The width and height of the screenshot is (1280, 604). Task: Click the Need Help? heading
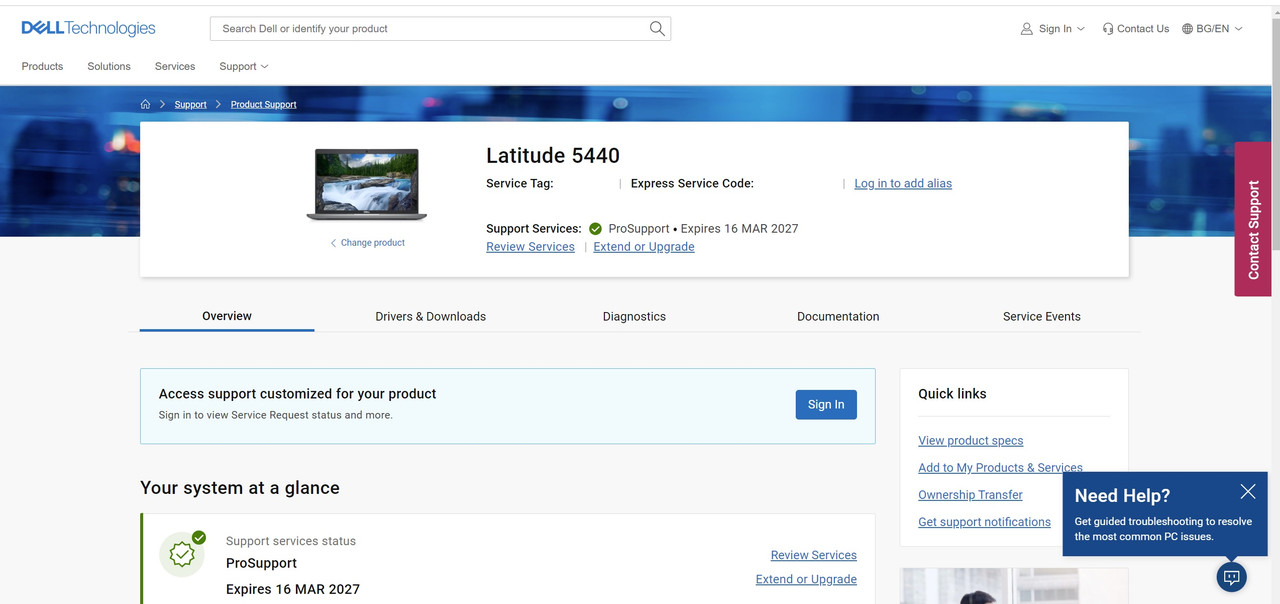point(1122,496)
